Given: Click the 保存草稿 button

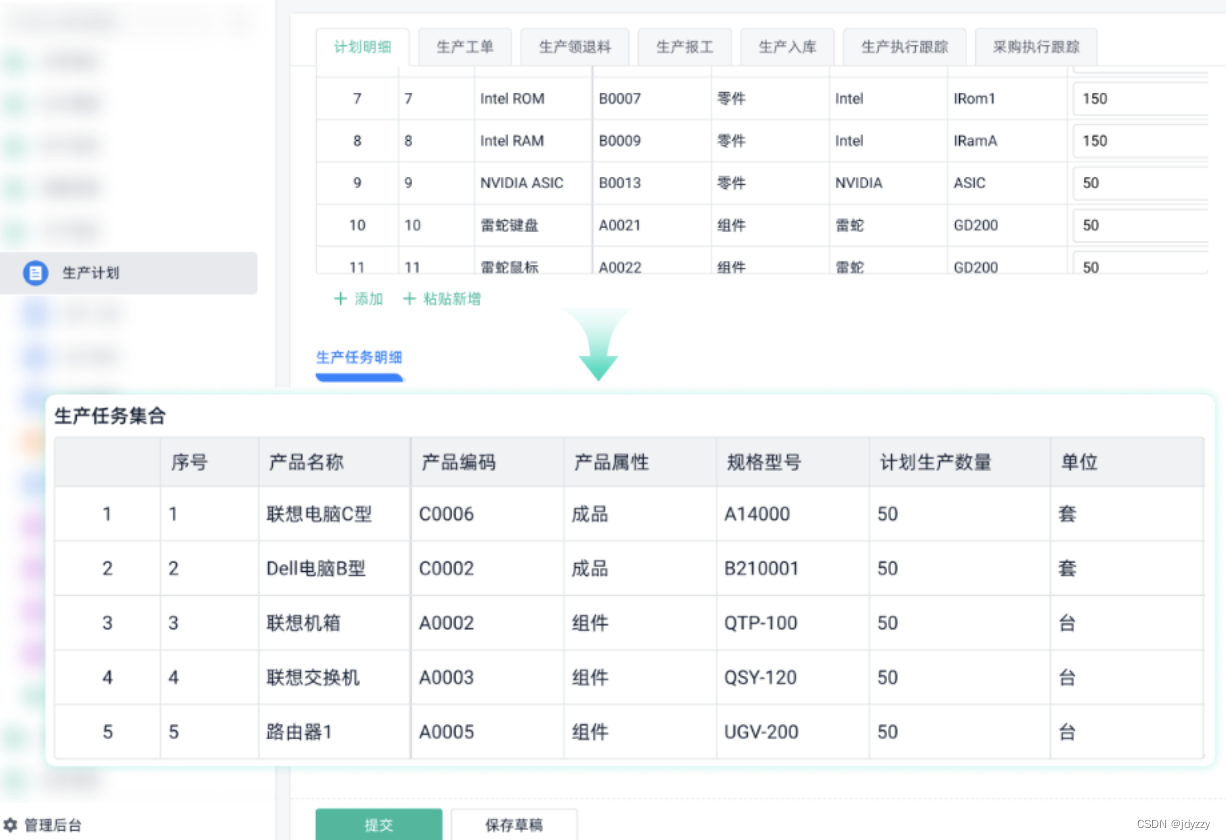Looking at the screenshot, I should 514,825.
